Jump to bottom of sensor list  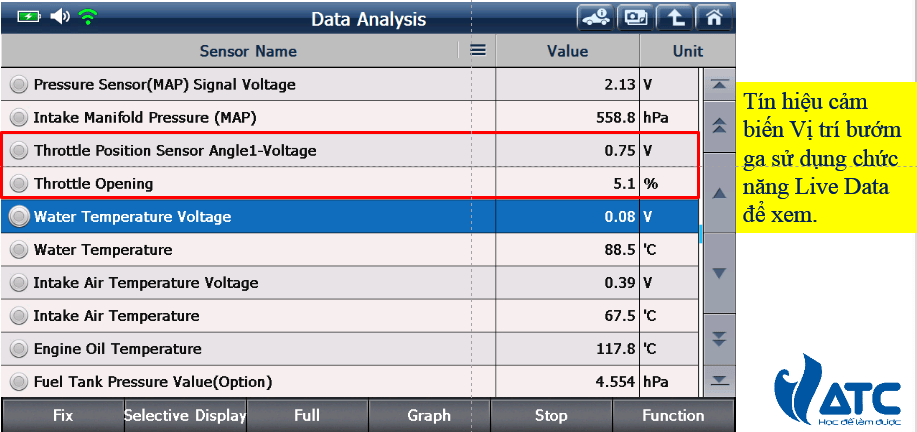(718, 379)
